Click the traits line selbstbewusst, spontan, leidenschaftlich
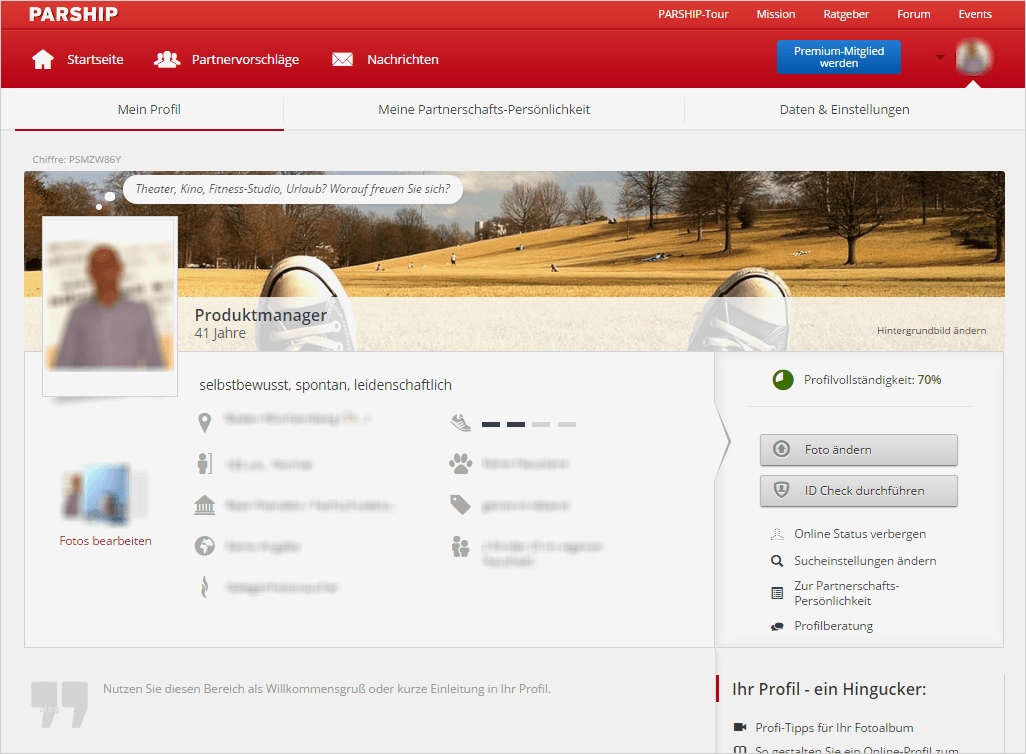 point(325,385)
